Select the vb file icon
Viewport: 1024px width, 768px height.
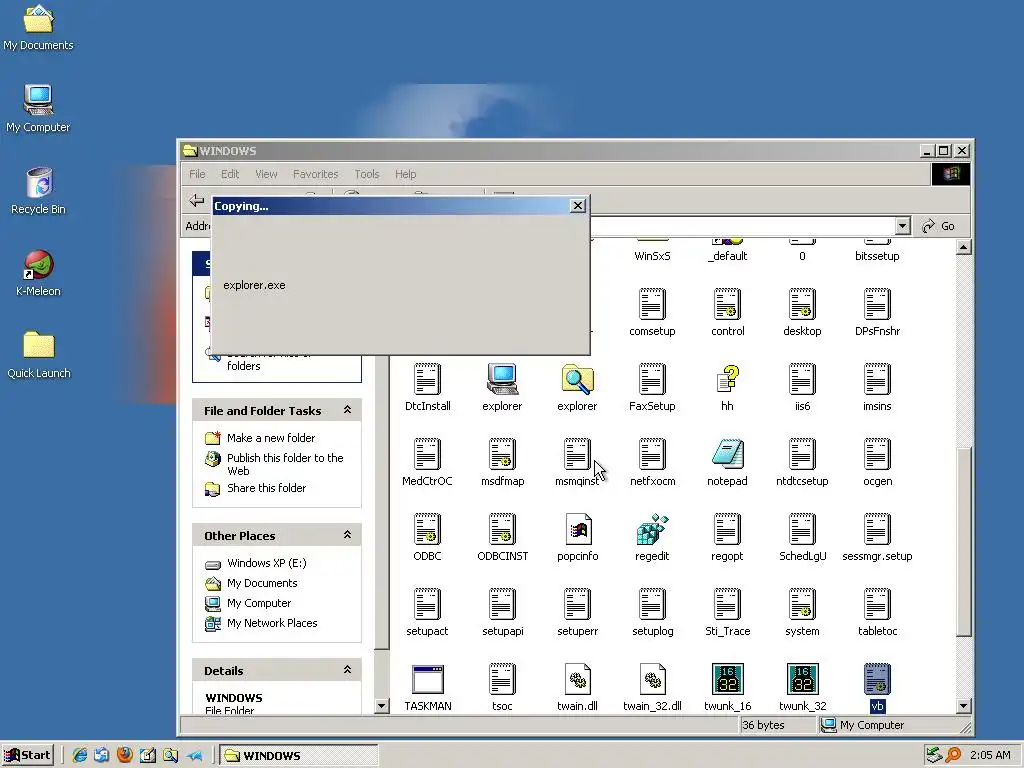coord(877,679)
